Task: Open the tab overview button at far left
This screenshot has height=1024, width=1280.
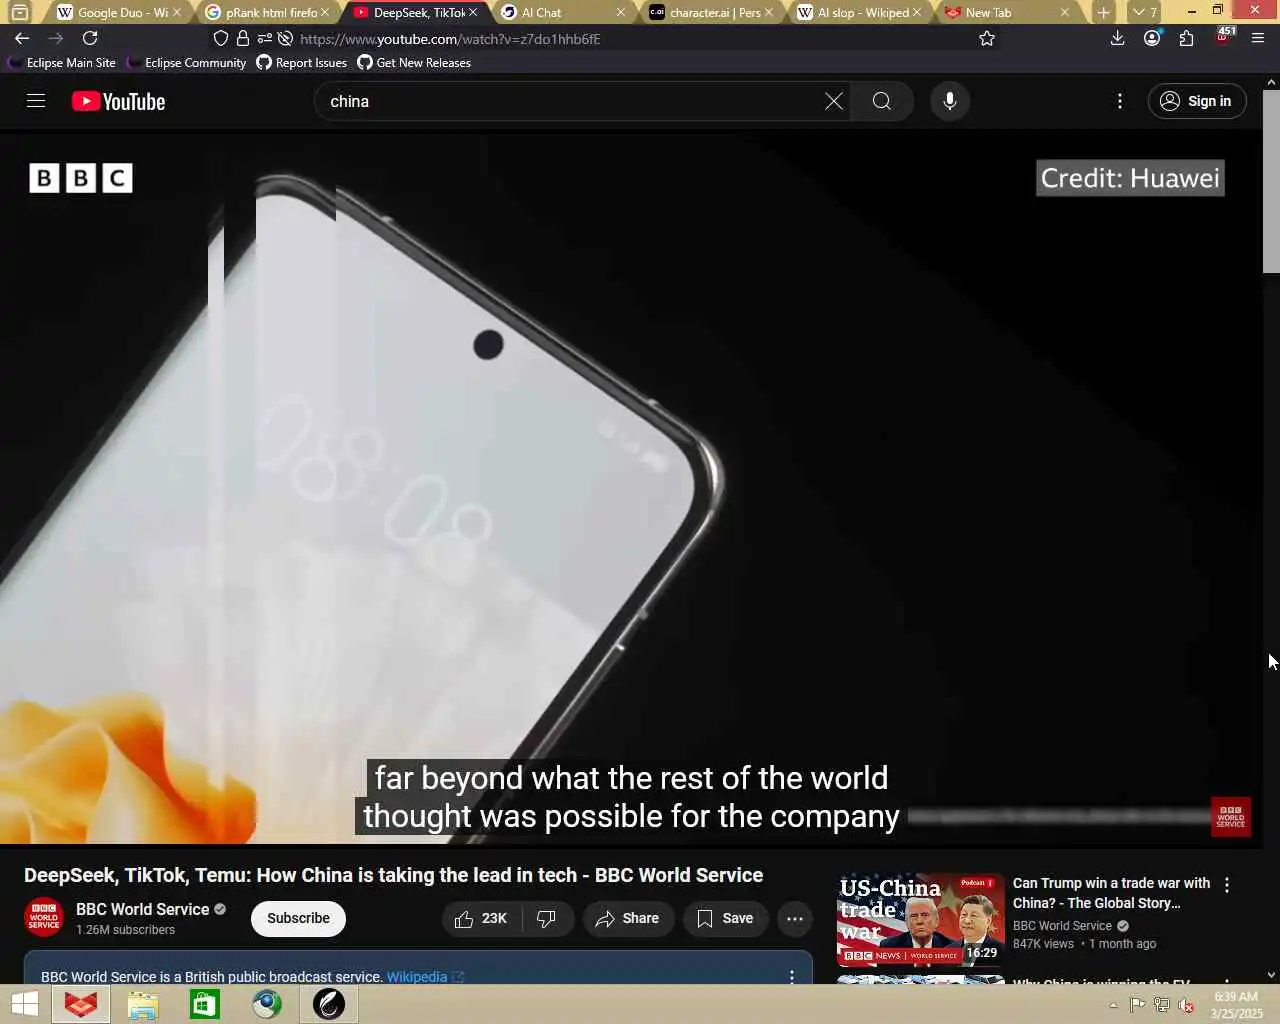Action: (x=19, y=12)
